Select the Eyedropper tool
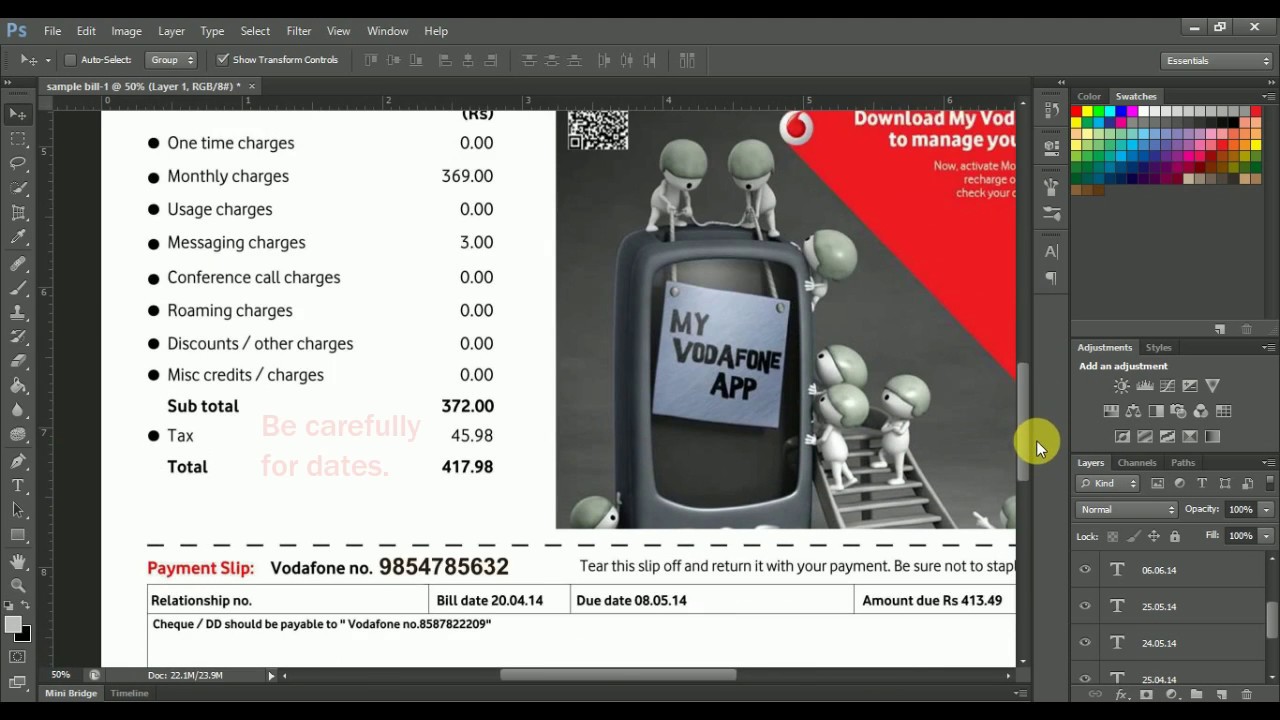1280x720 pixels. coord(18,238)
